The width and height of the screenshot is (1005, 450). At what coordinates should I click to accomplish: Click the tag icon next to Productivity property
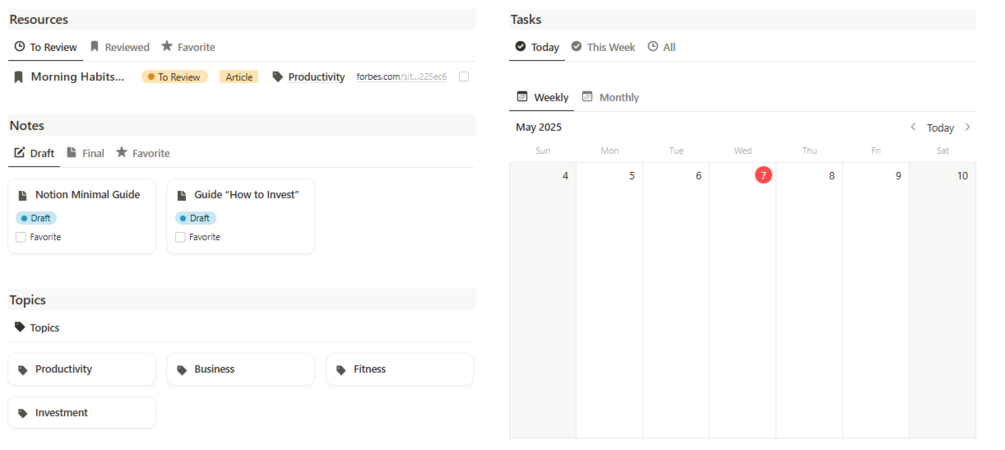[278, 77]
